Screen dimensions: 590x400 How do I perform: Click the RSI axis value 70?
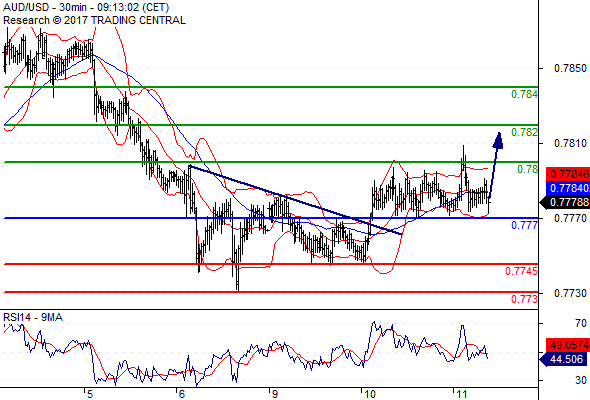pos(581,323)
